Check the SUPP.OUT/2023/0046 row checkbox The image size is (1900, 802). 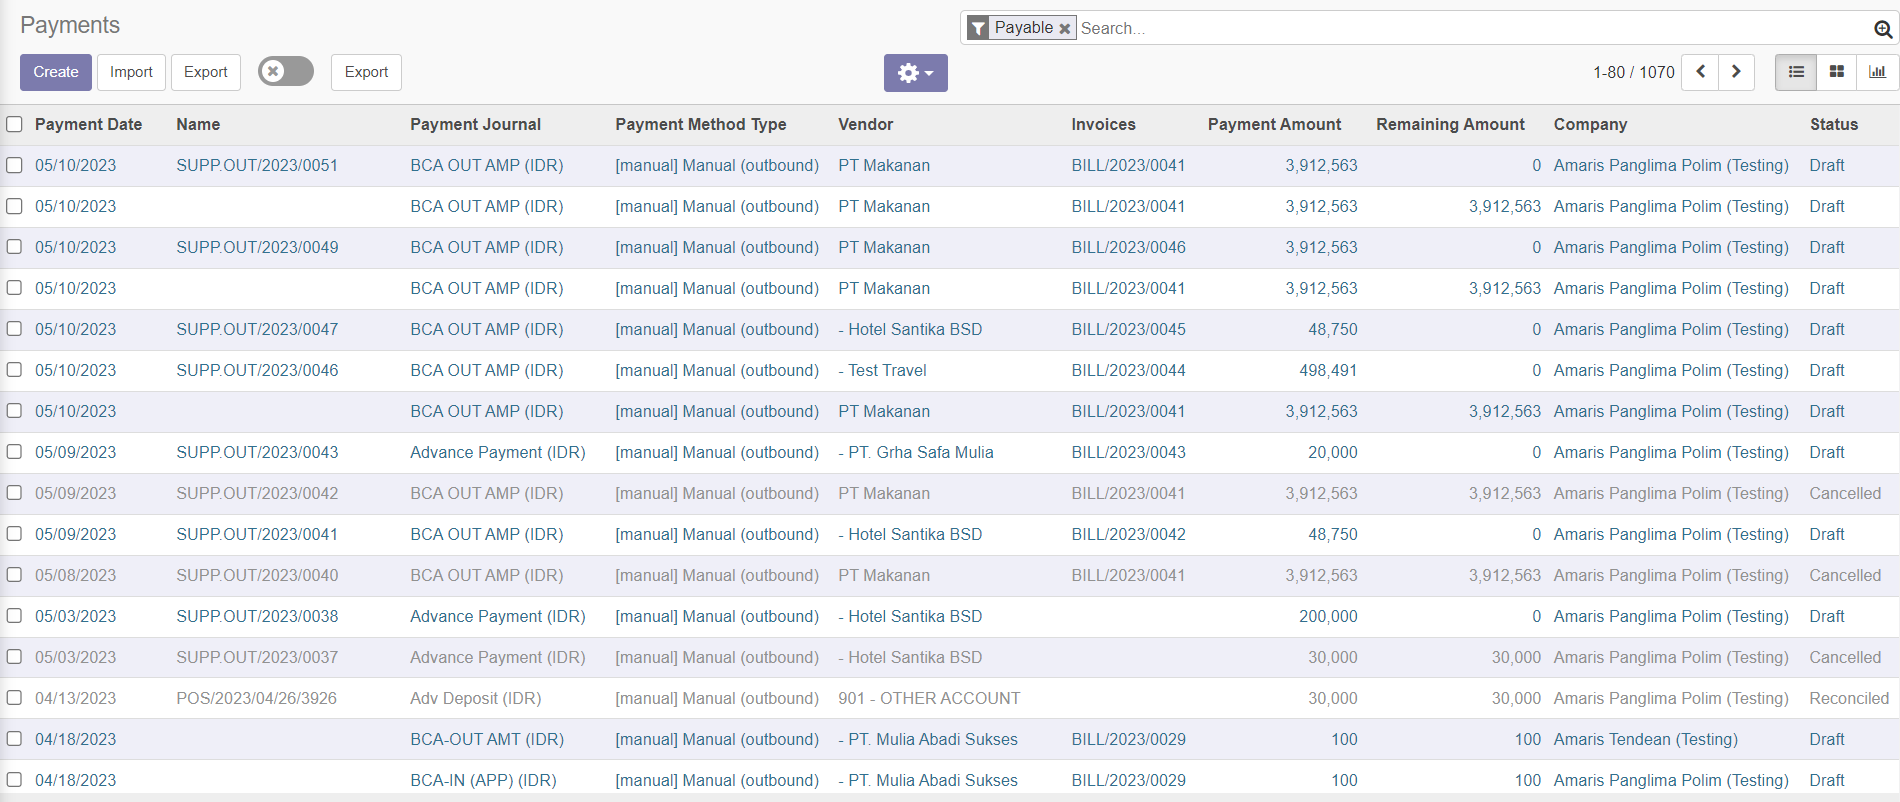tap(14, 370)
